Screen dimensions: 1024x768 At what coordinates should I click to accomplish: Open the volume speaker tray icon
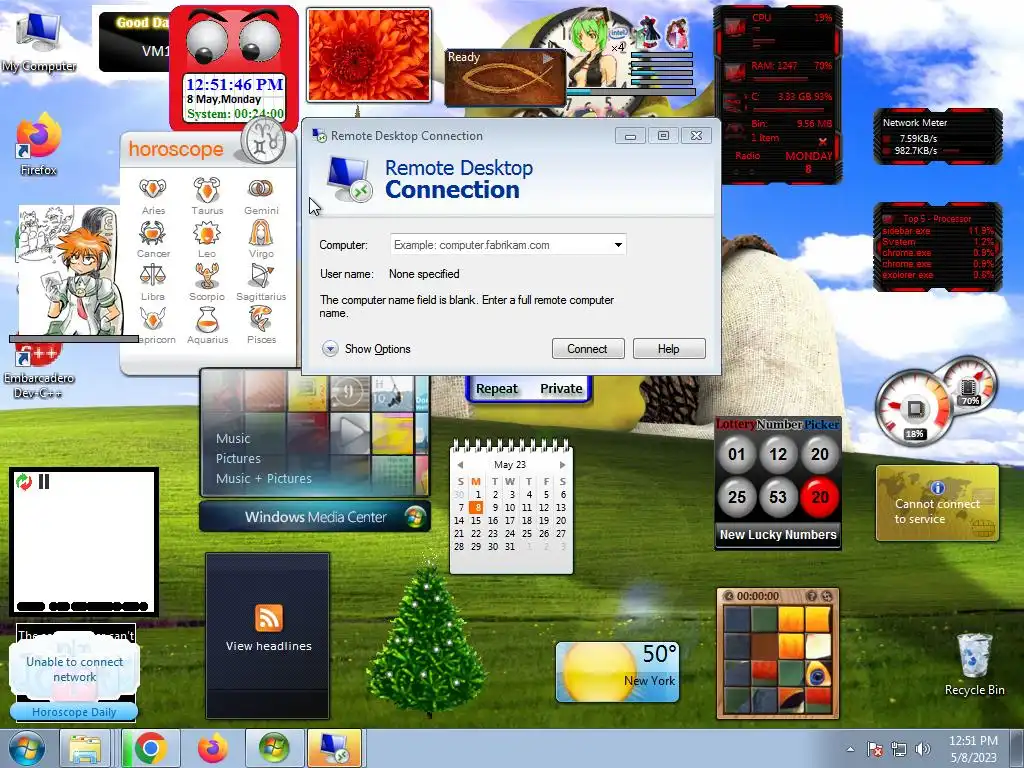(x=922, y=749)
